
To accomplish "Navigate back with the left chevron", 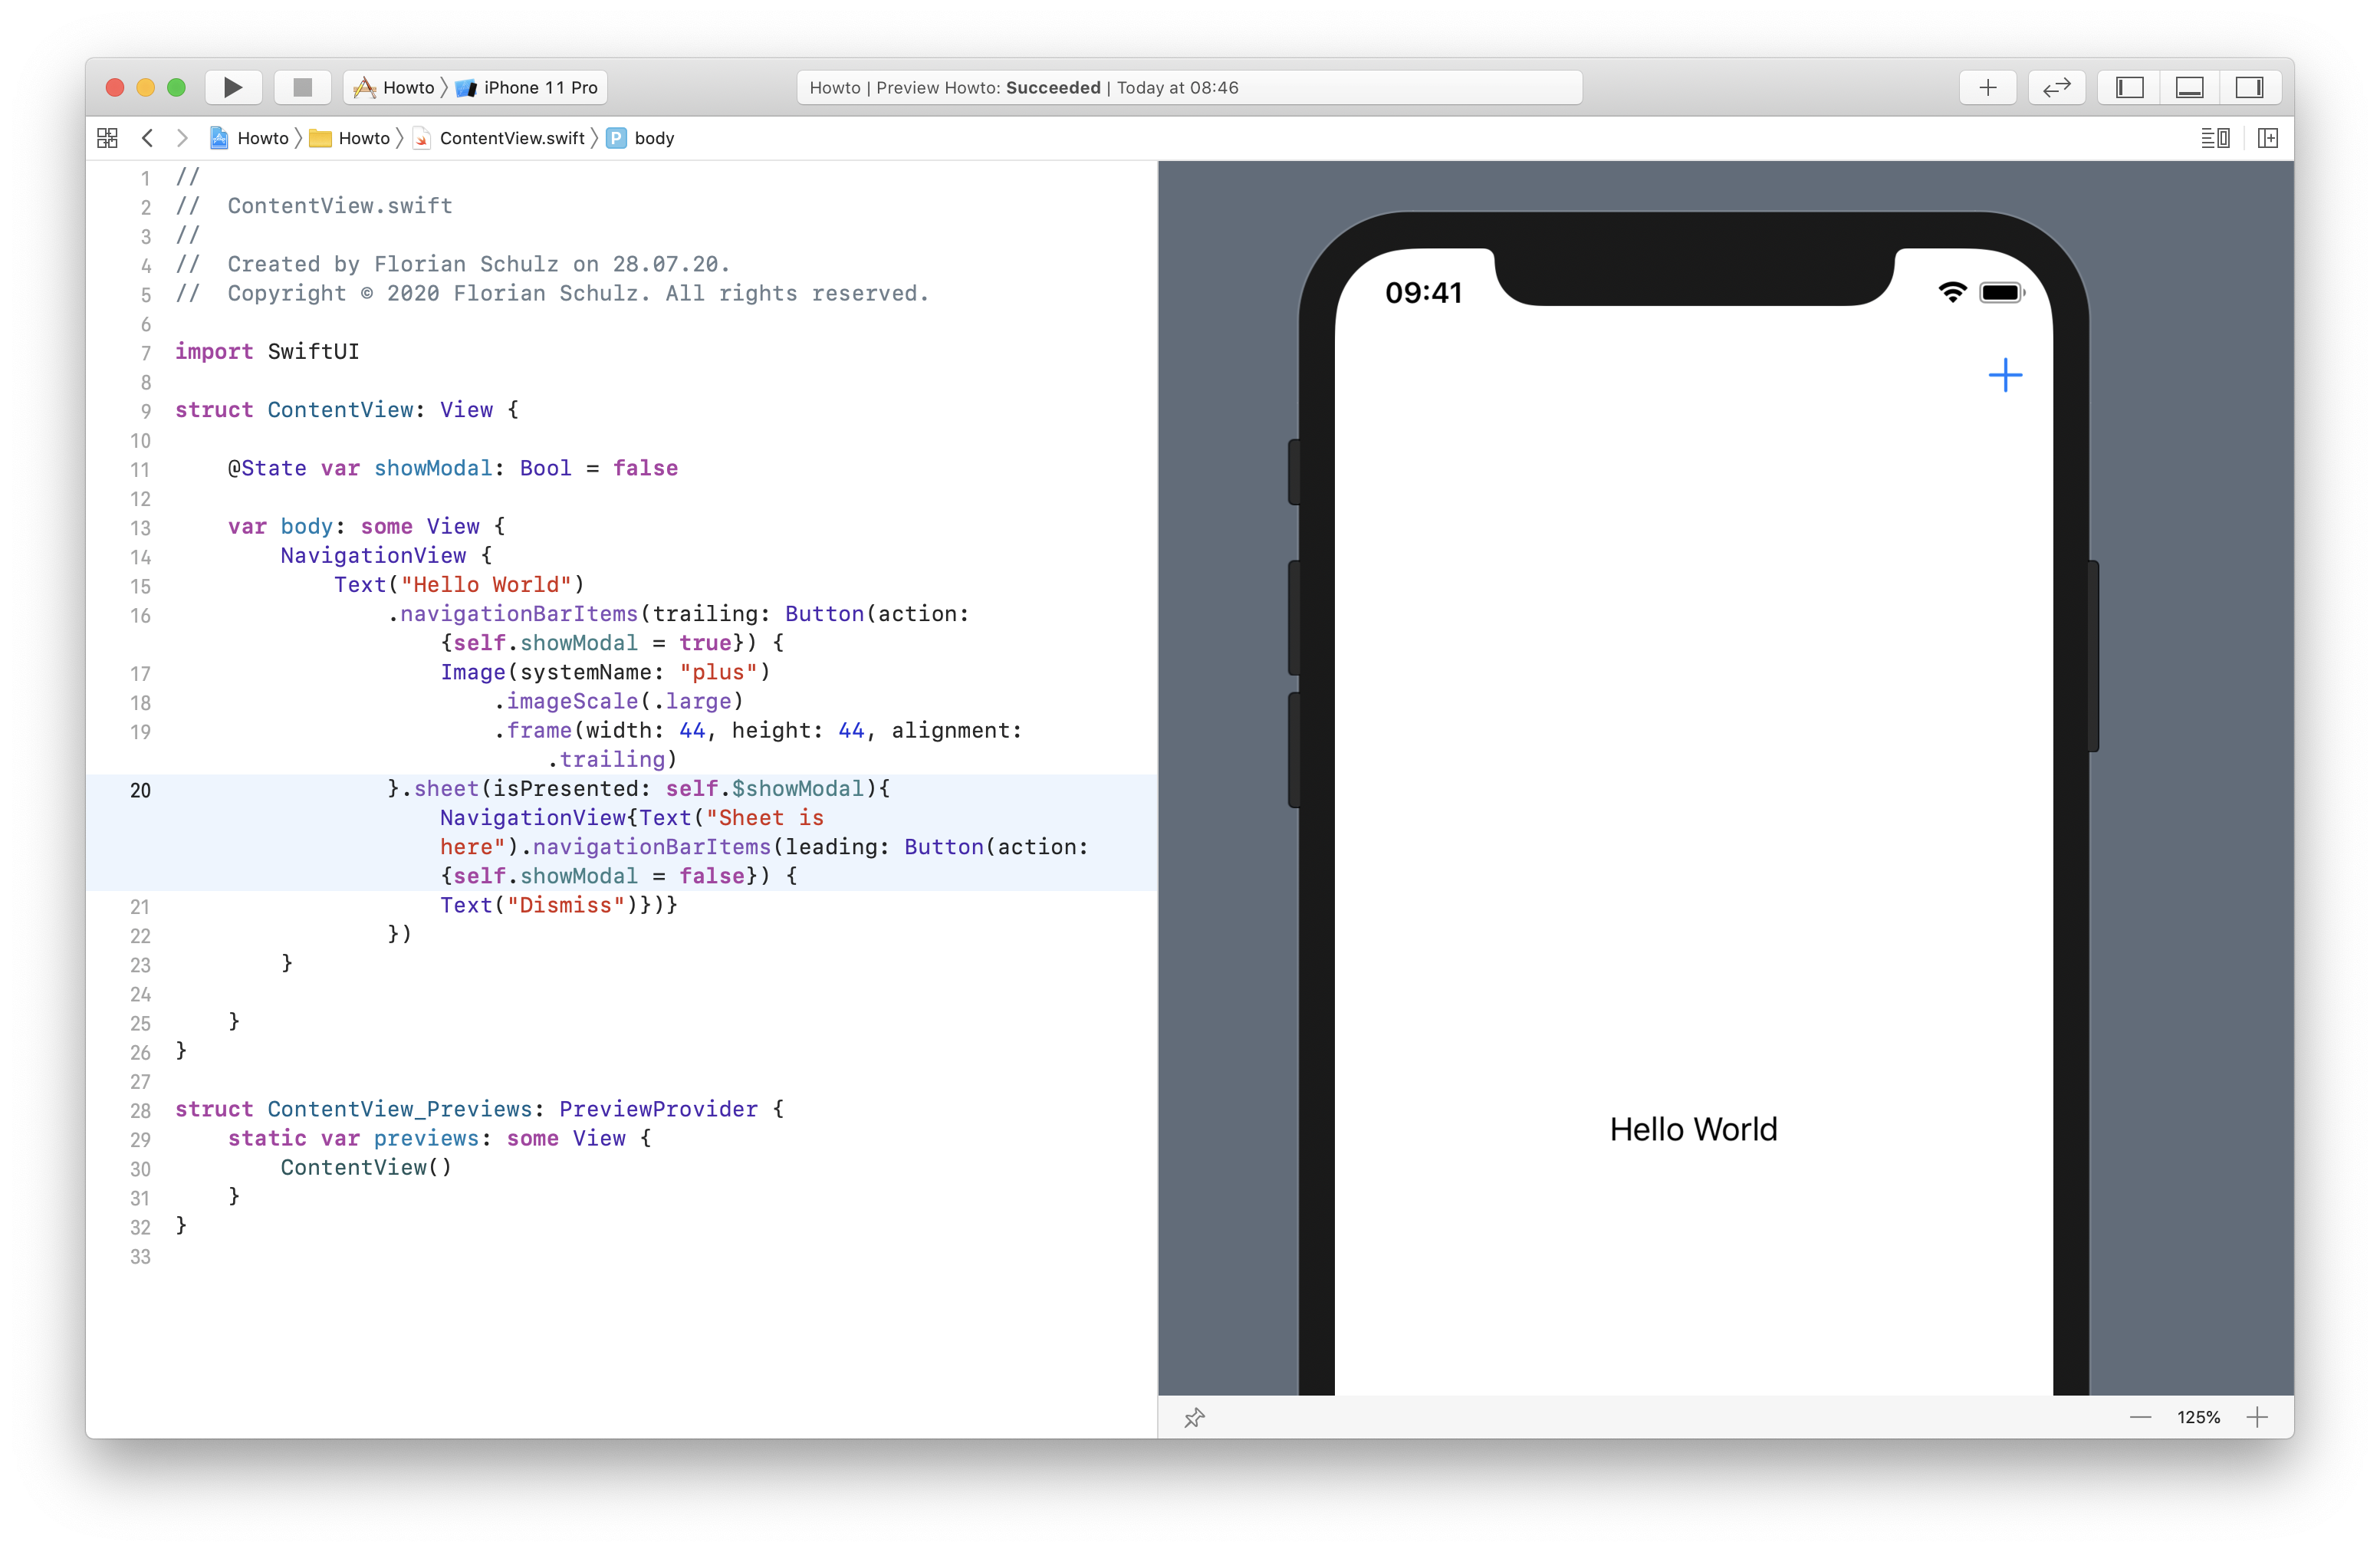I will click(x=148, y=138).
